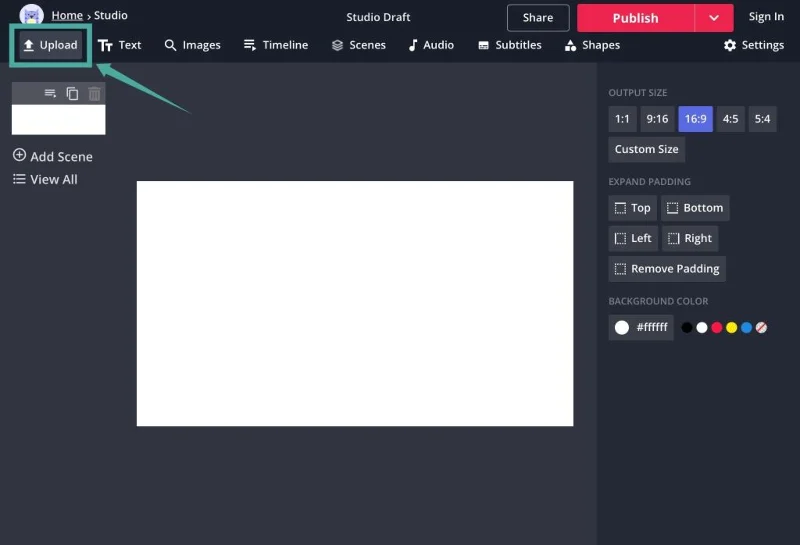
Task: Duplicate the scene using the copy icon
Action: point(72,93)
